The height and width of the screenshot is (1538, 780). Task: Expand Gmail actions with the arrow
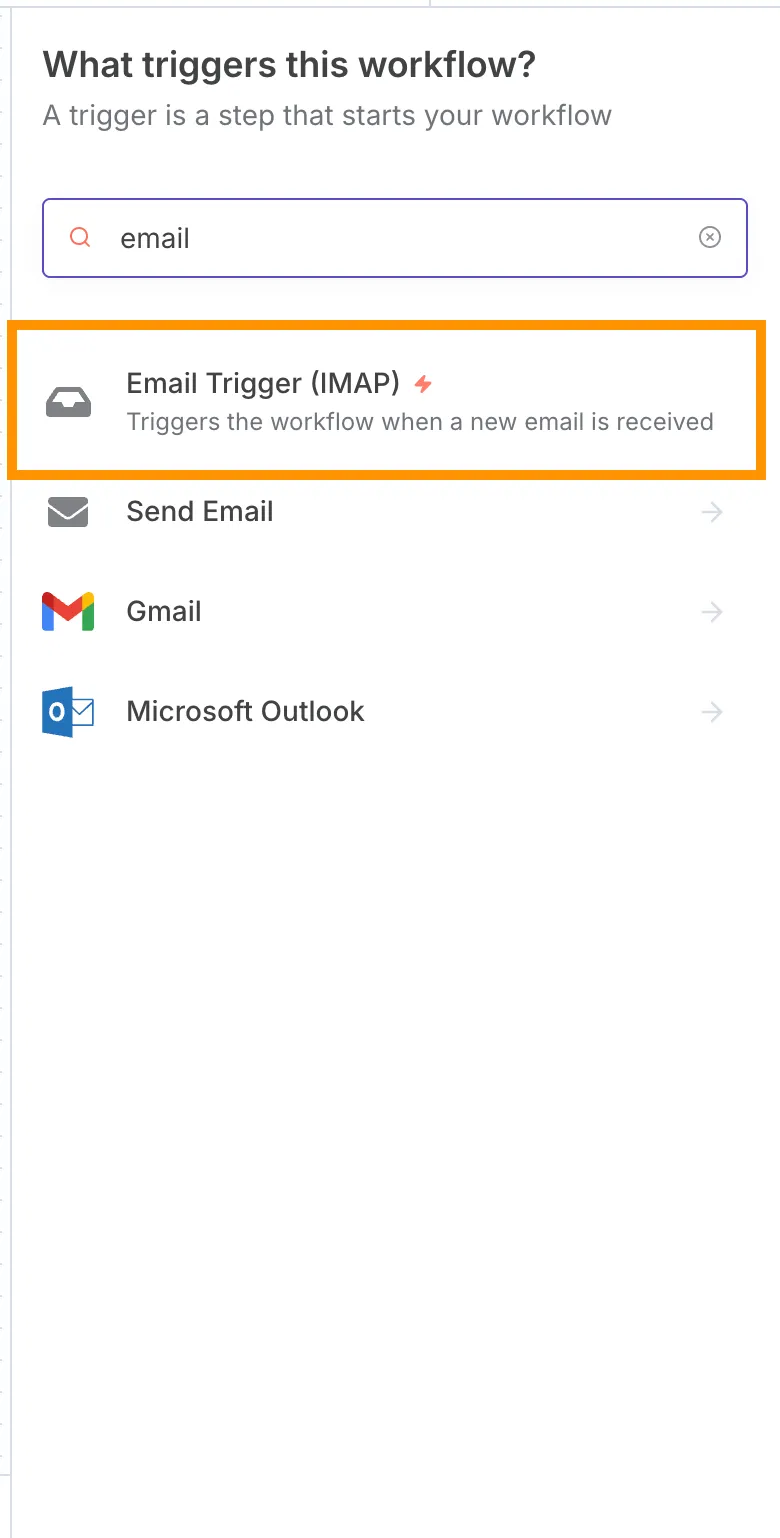[x=712, y=612]
